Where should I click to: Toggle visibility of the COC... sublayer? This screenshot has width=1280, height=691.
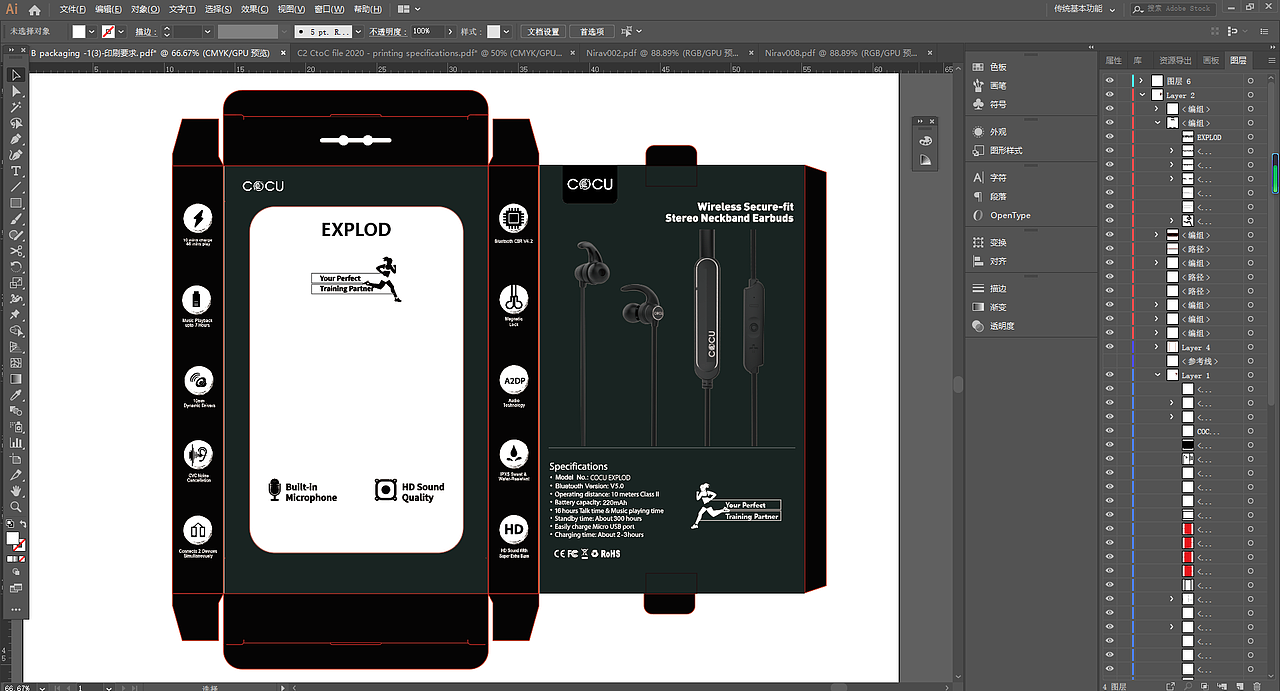(x=1109, y=431)
